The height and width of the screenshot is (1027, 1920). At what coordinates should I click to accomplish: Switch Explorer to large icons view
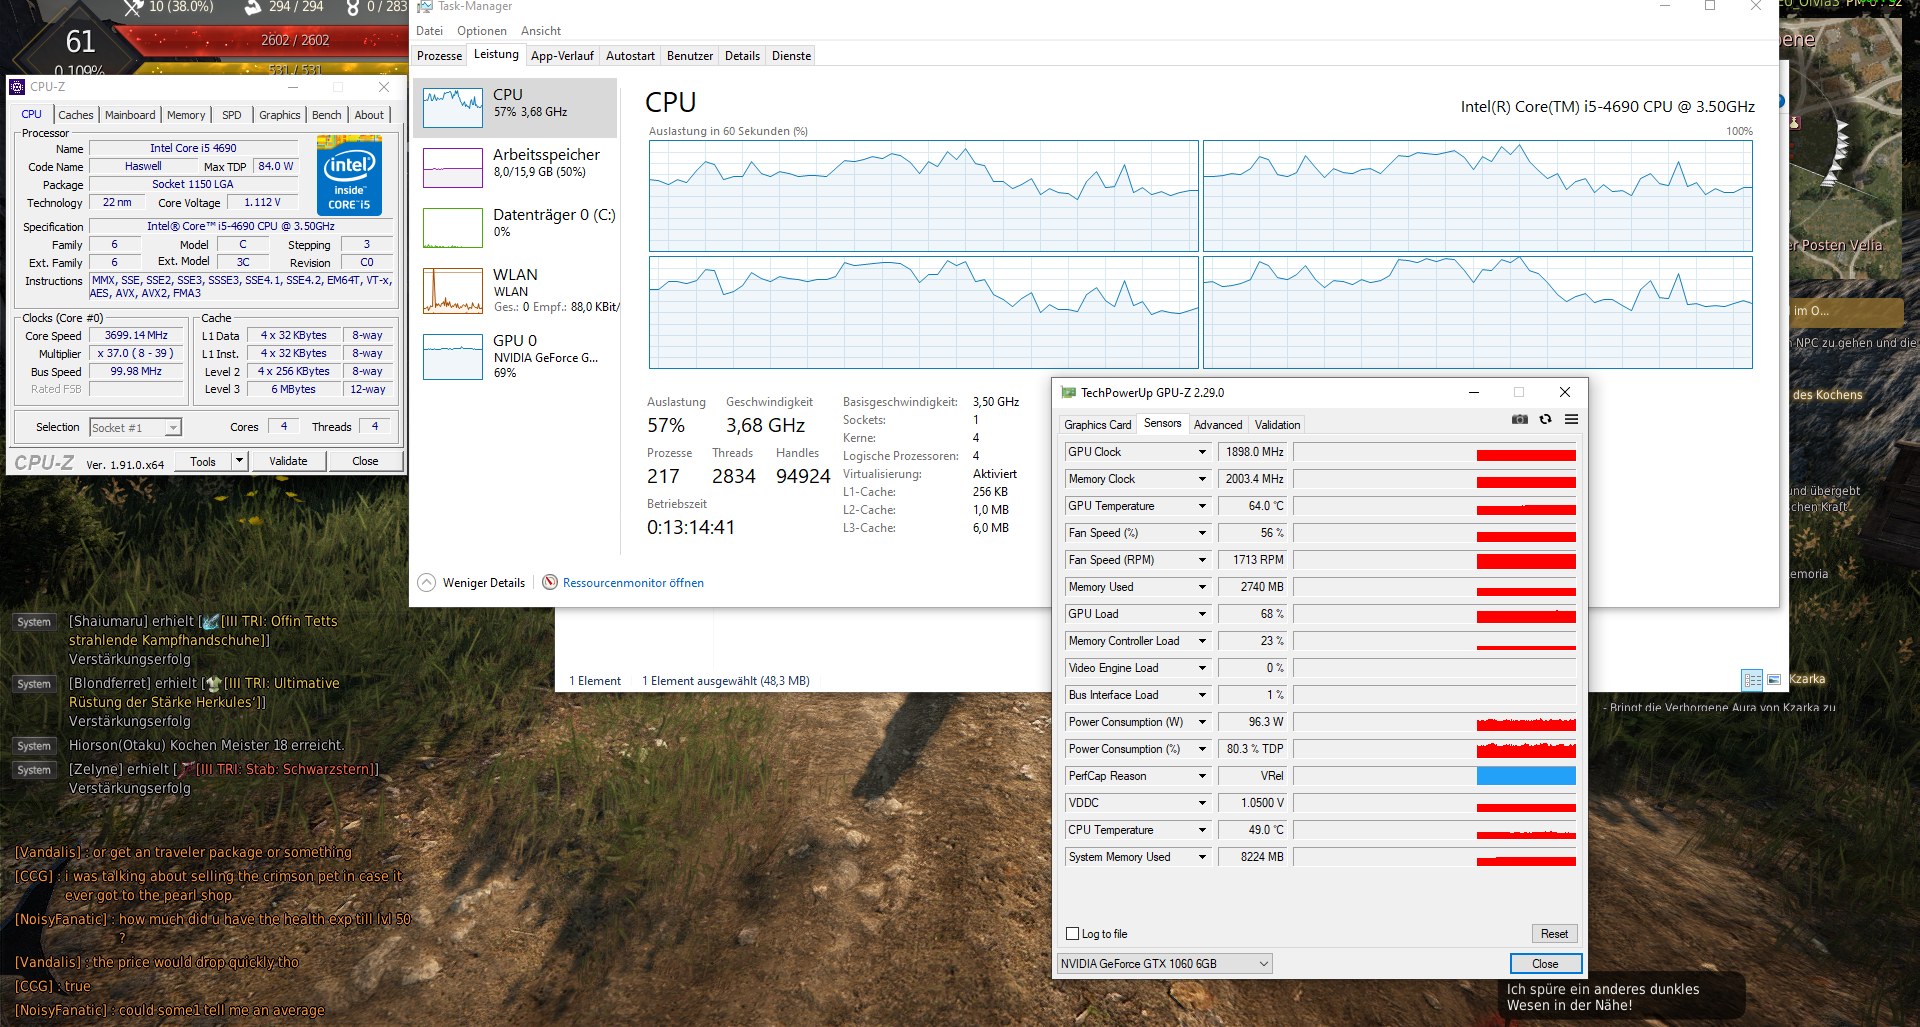(x=1774, y=680)
